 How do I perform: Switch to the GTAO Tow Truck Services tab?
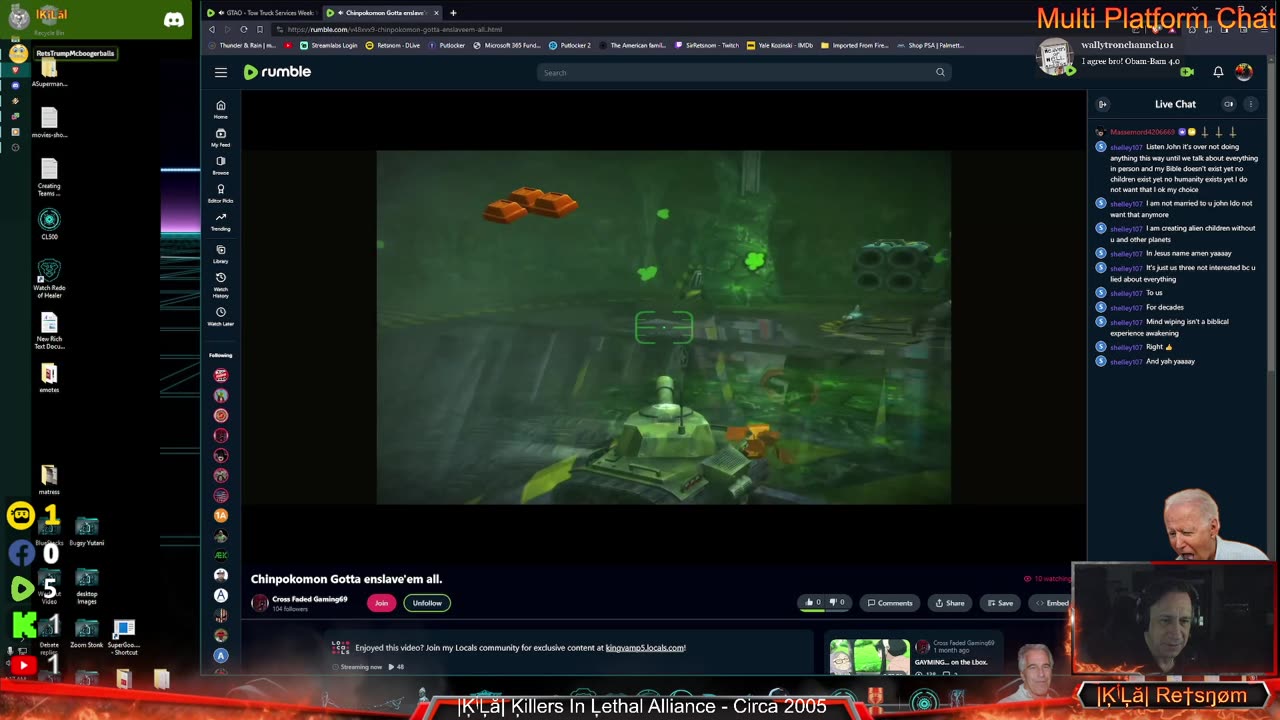coord(260,13)
